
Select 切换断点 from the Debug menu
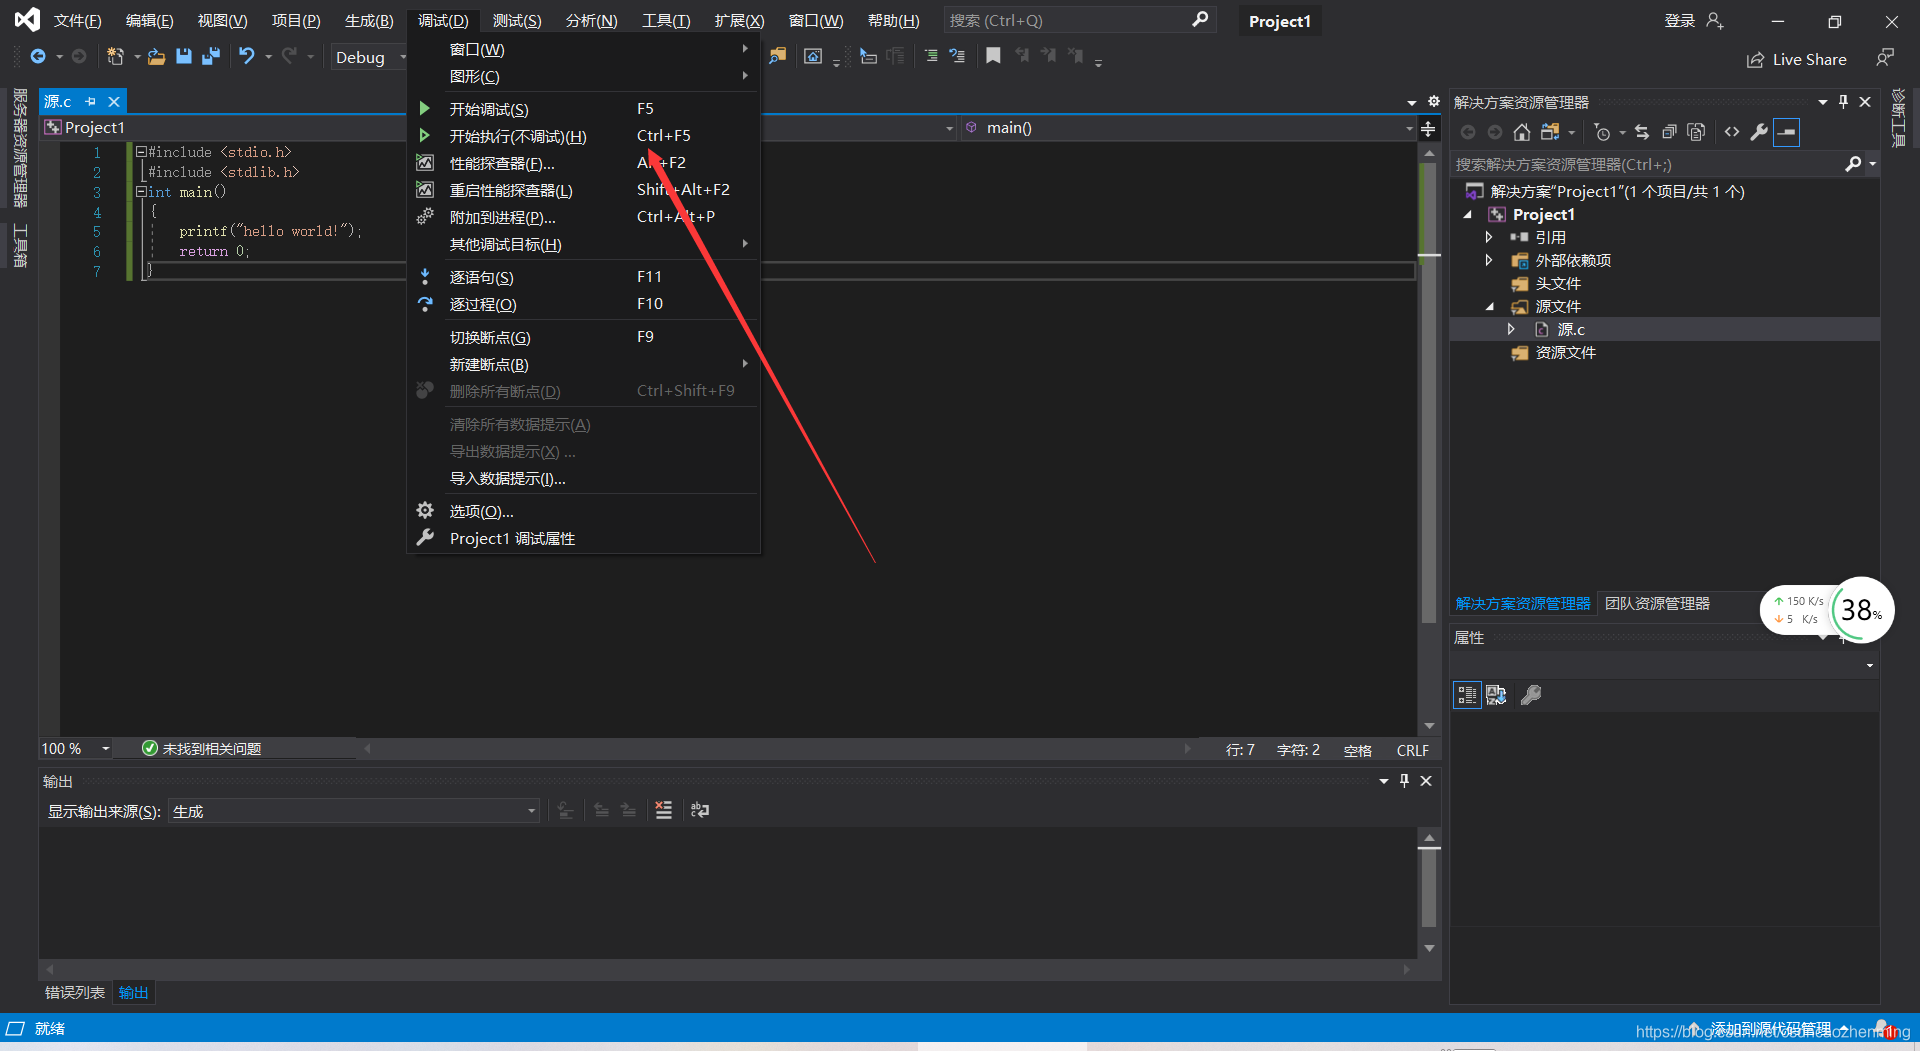click(x=489, y=337)
